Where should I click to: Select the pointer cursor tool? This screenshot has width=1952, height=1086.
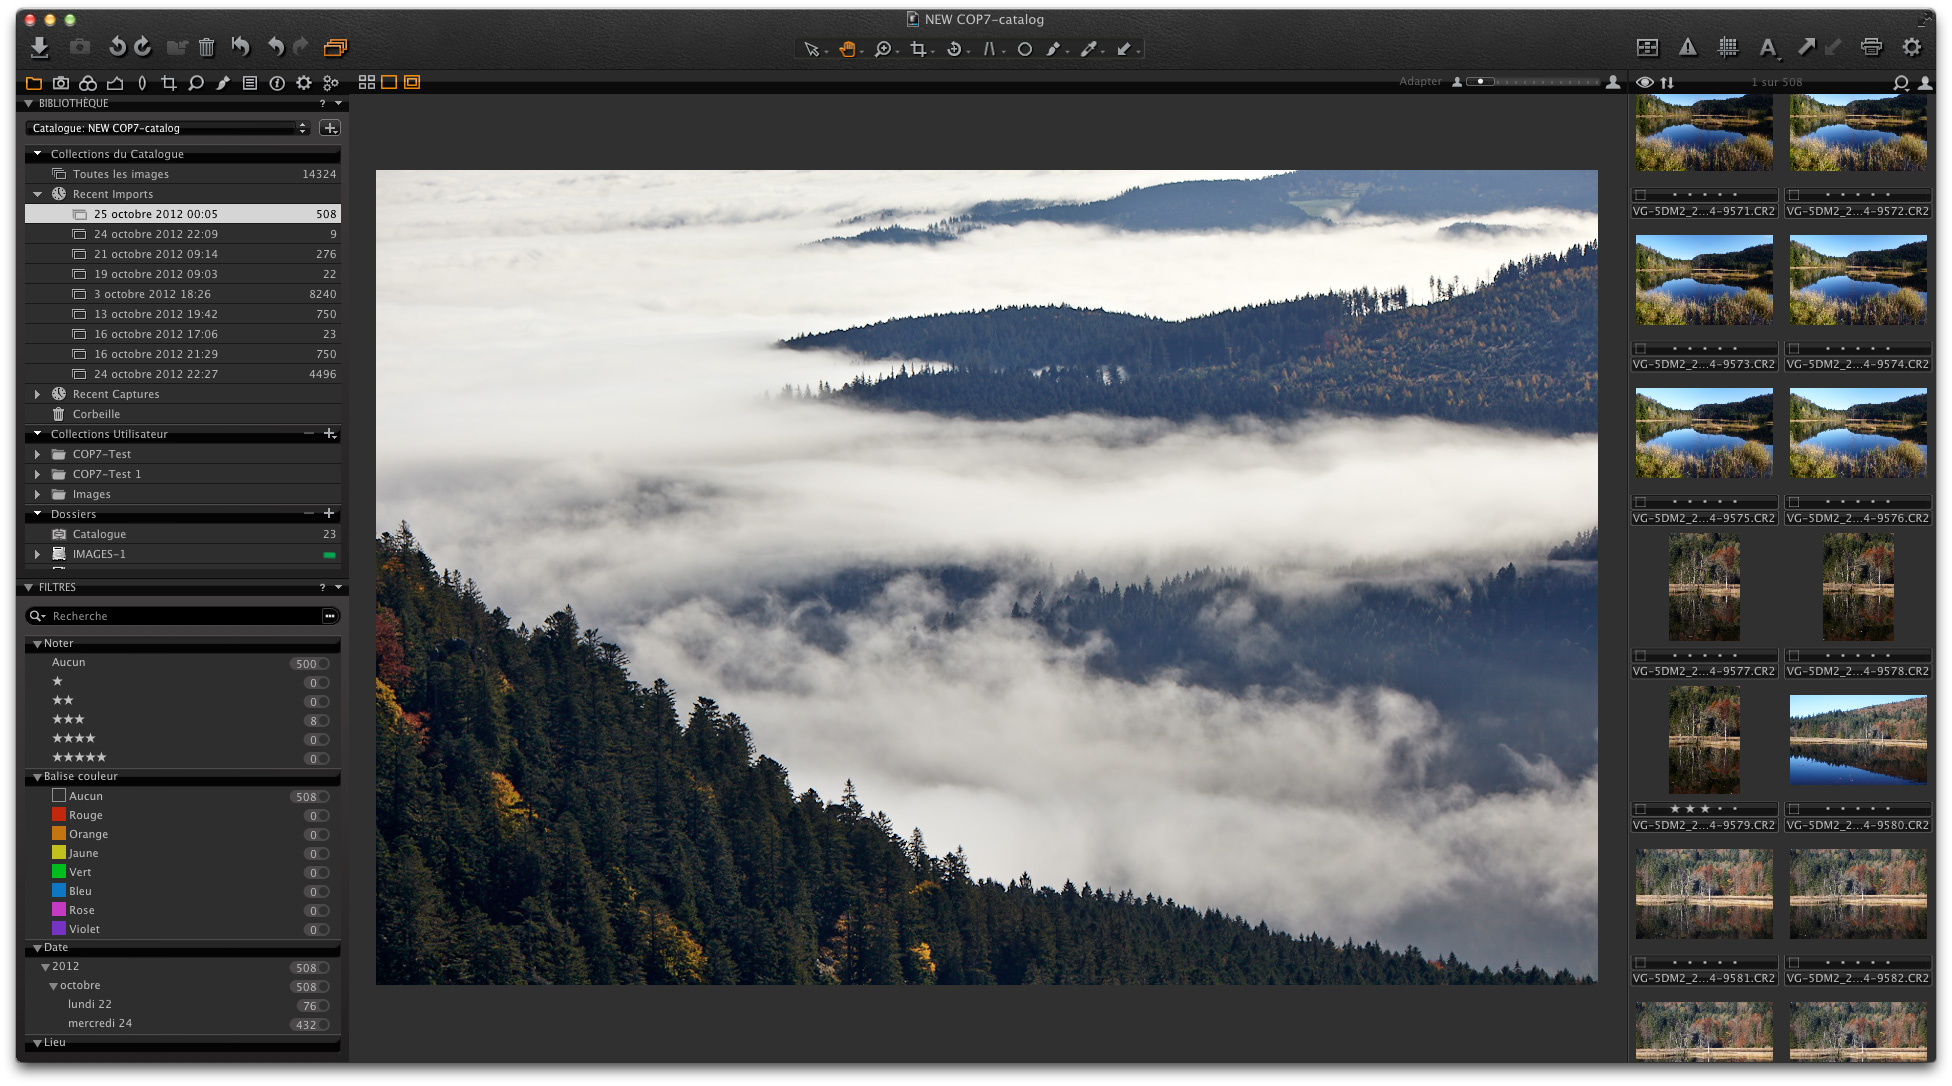(x=812, y=49)
